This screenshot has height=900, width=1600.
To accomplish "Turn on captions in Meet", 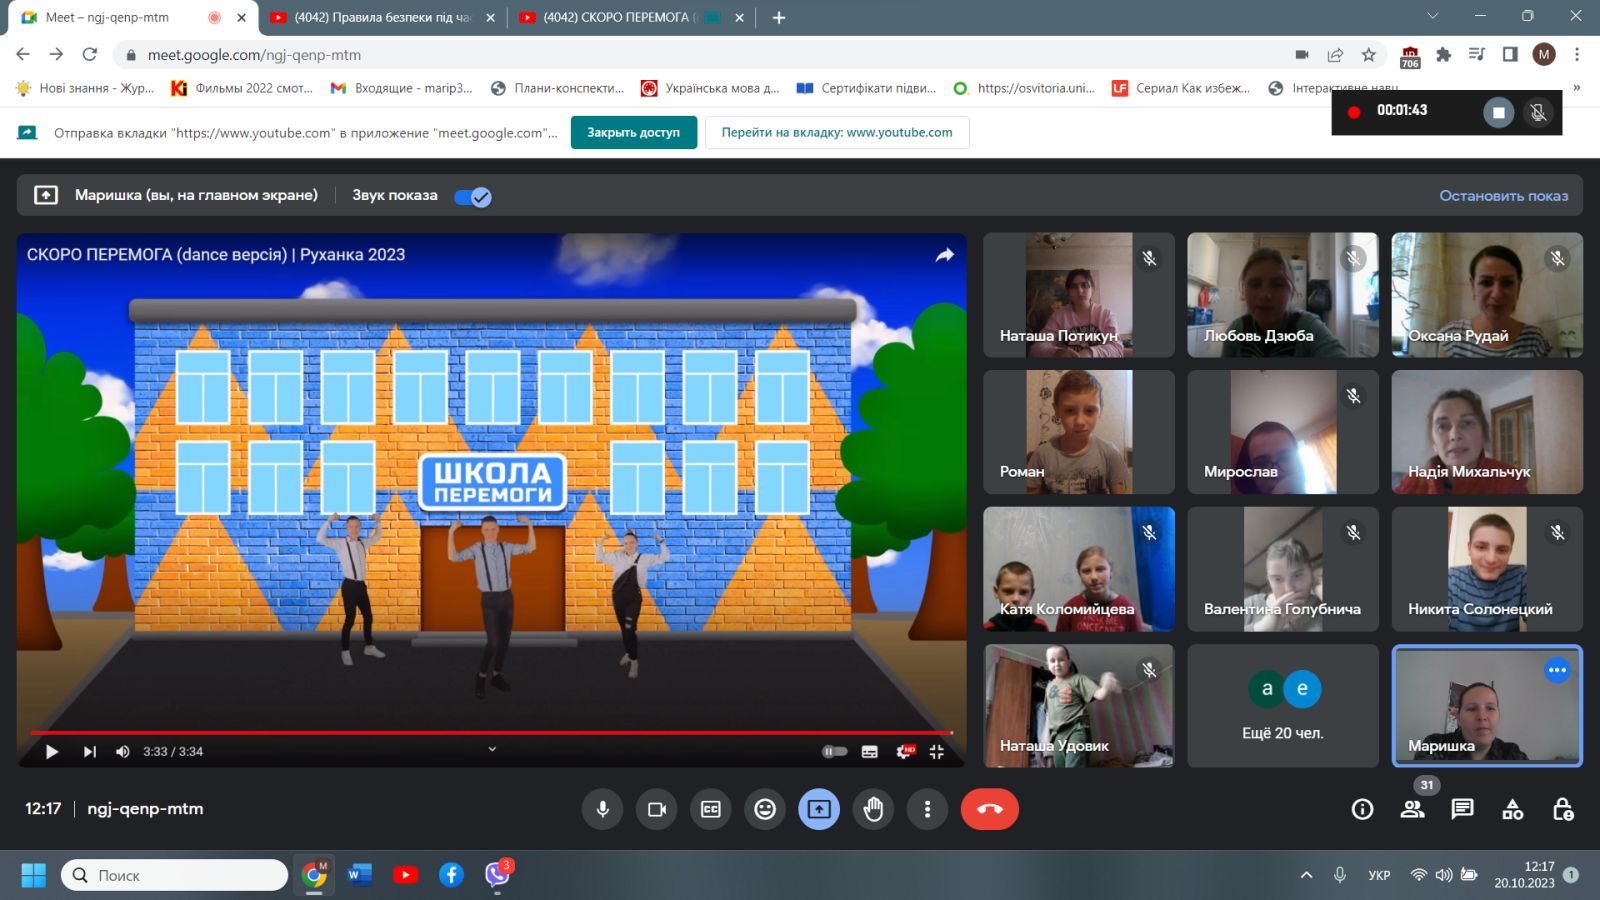I will click(x=711, y=809).
